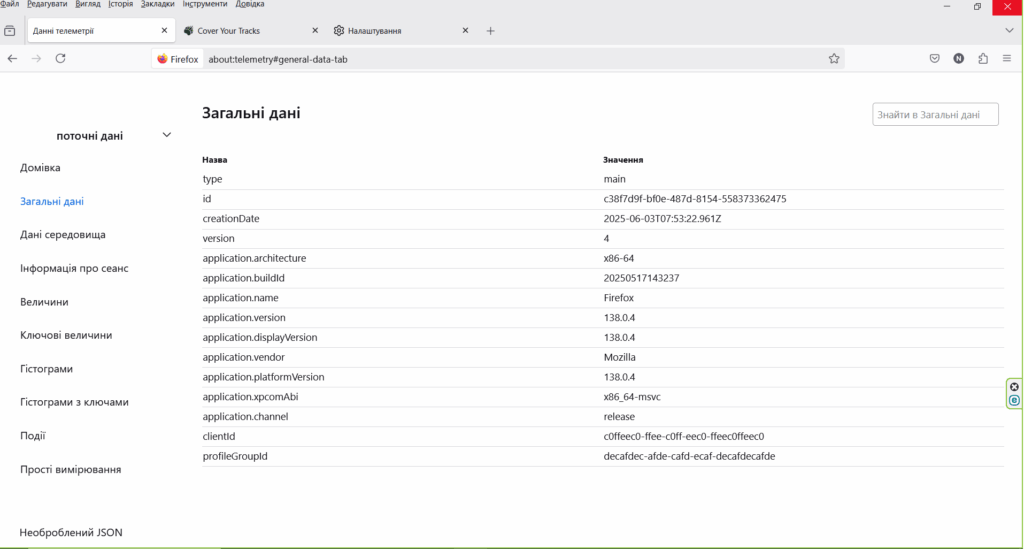Click the Значення column header
The width and height of the screenshot is (1024, 549).
tap(623, 160)
